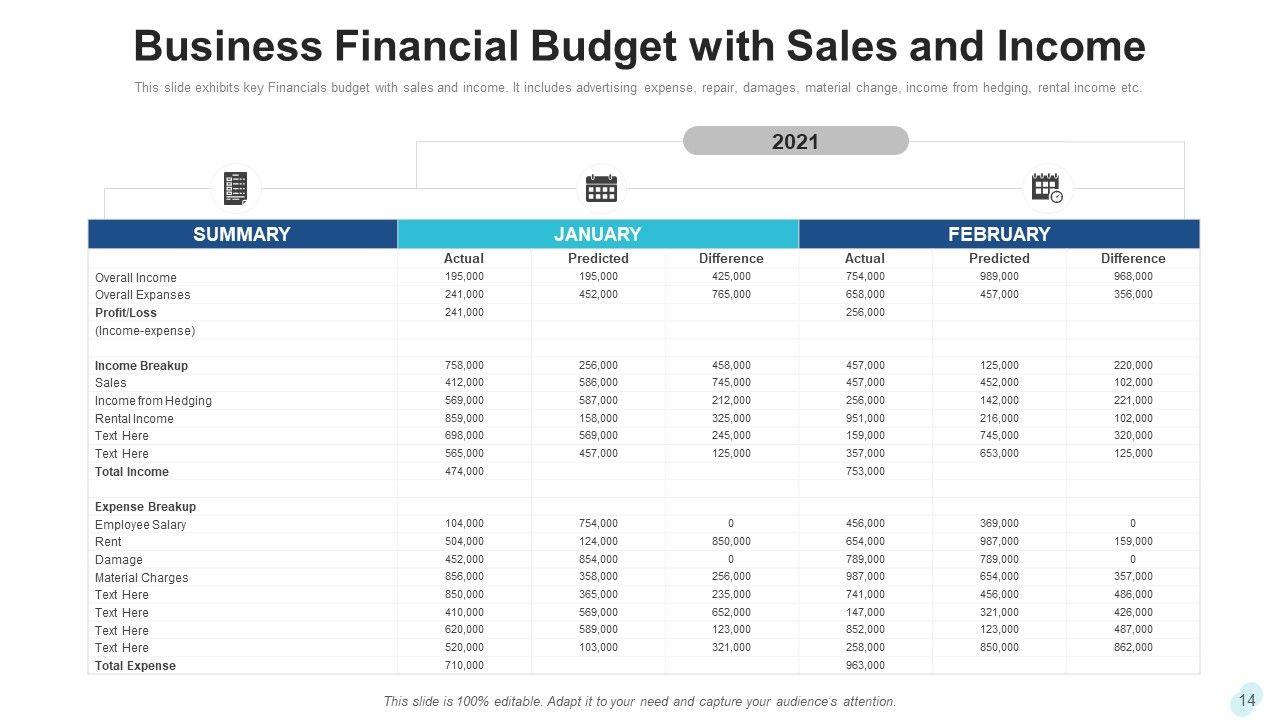This screenshot has width=1280, height=720.
Task: Select the 2021 year label pill
Action: tap(795, 142)
